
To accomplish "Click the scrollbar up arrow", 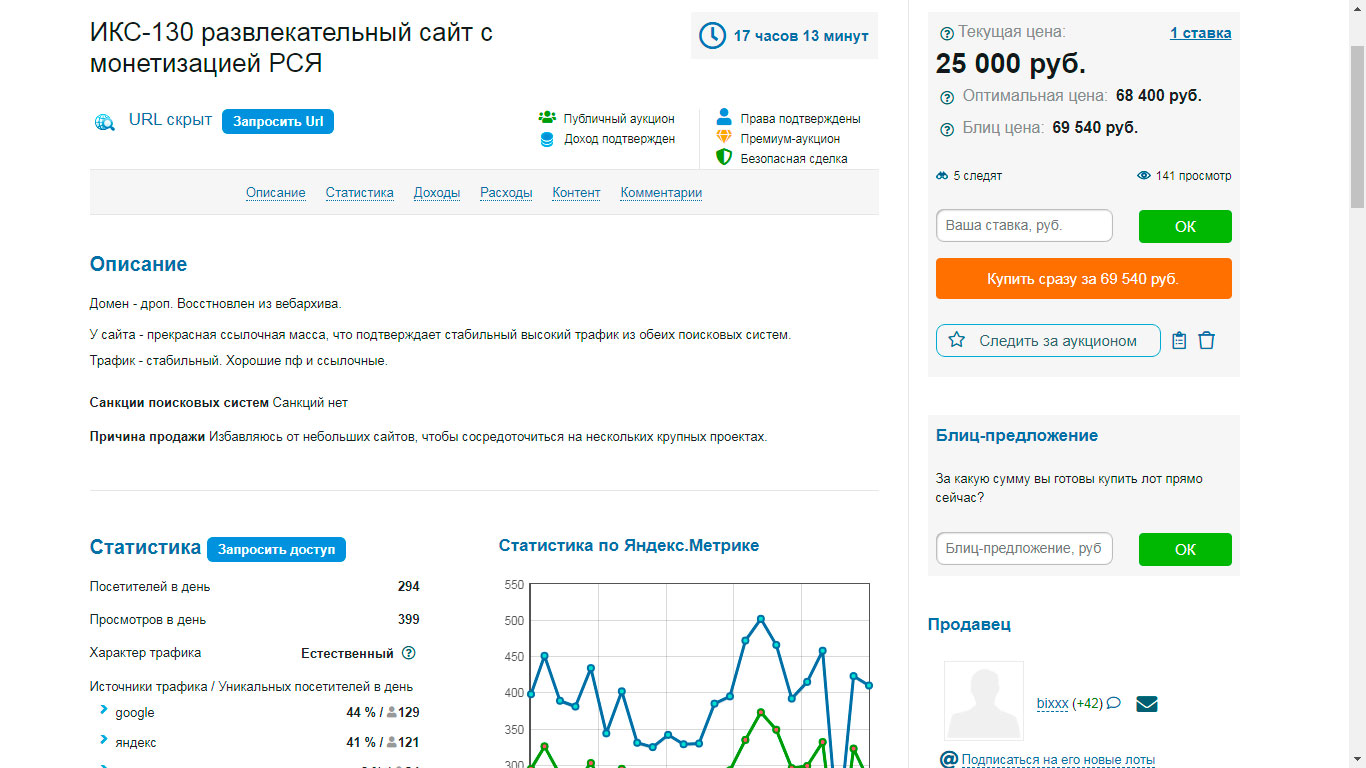I will tap(1357, 8).
